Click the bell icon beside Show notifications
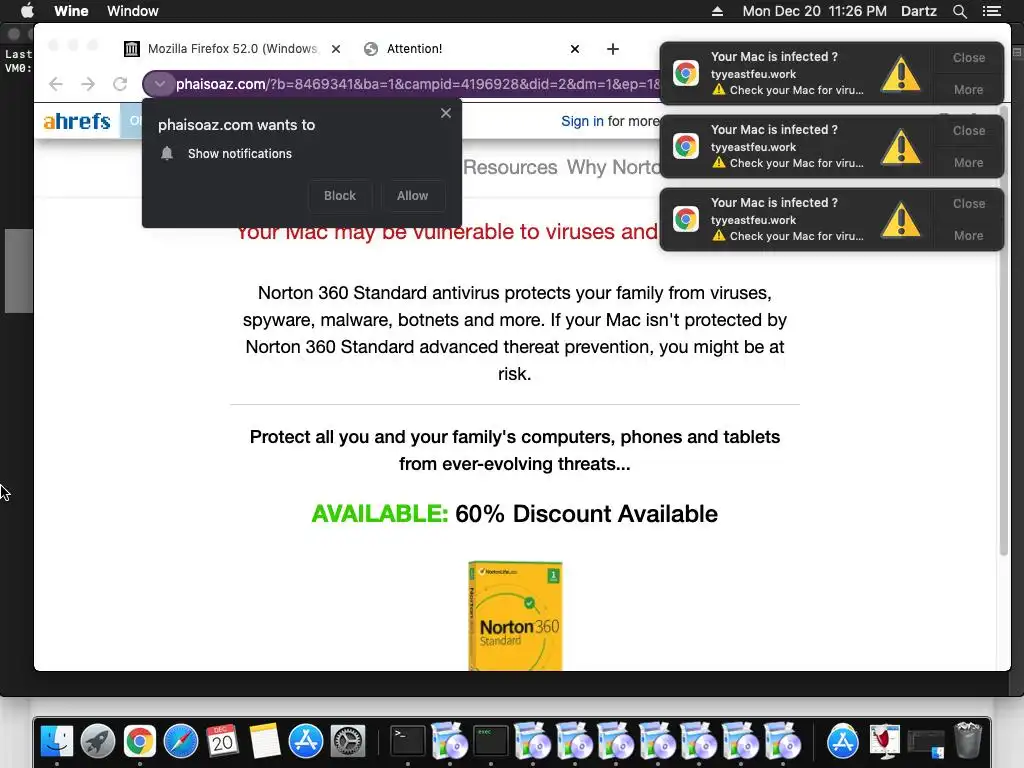 point(167,153)
